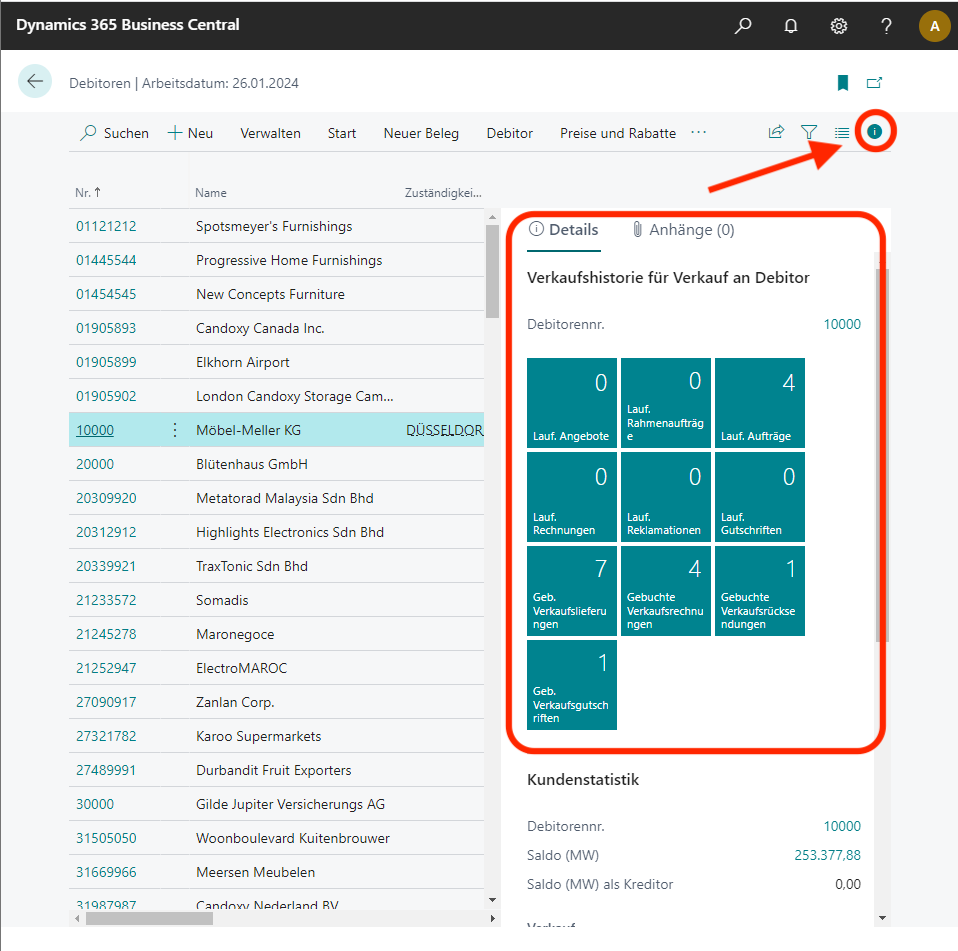Select Gilde Jupiter Versicherungs AG row
This screenshot has height=951, width=958.
(x=276, y=804)
